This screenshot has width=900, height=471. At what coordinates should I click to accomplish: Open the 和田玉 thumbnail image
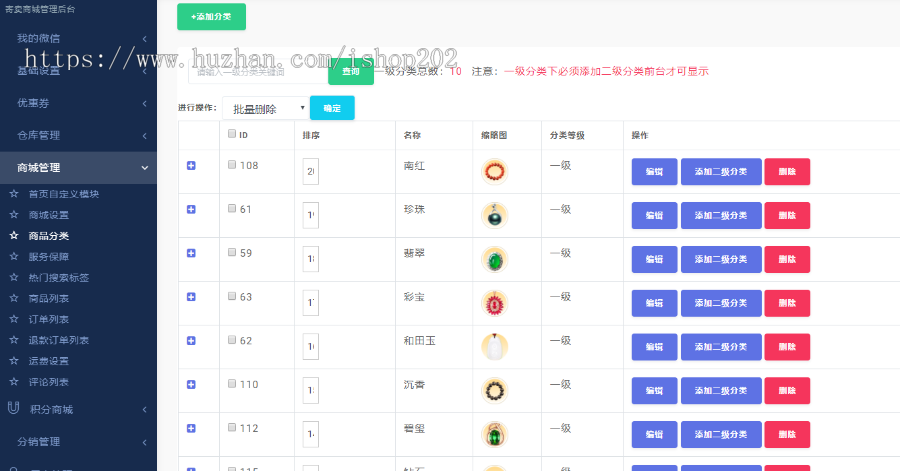pos(494,346)
